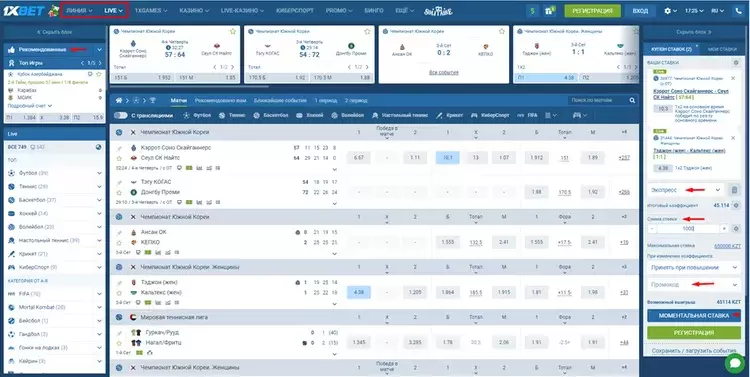Click the globe icon in Live sidebar header

click(x=99, y=147)
